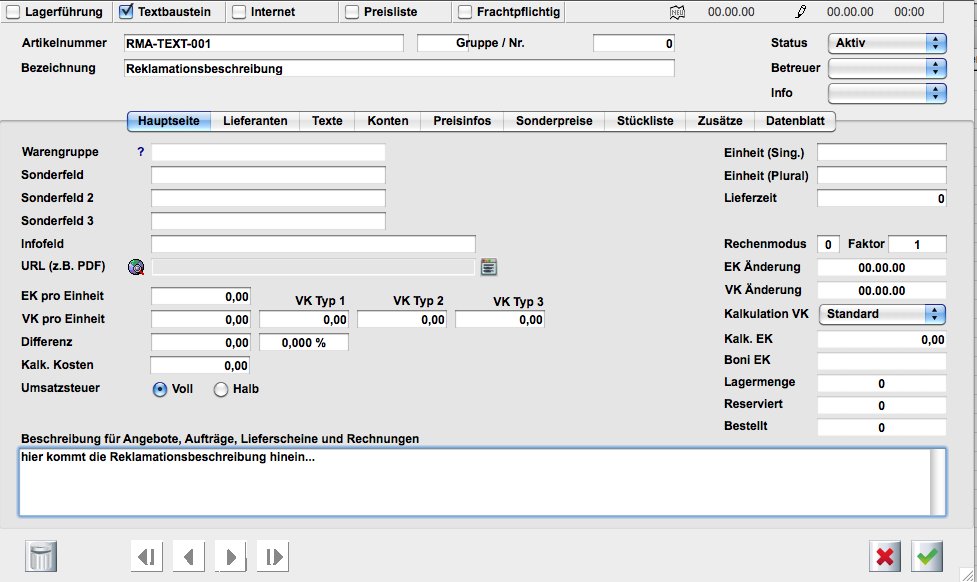Click the Bezeichnung input field

click(399, 69)
